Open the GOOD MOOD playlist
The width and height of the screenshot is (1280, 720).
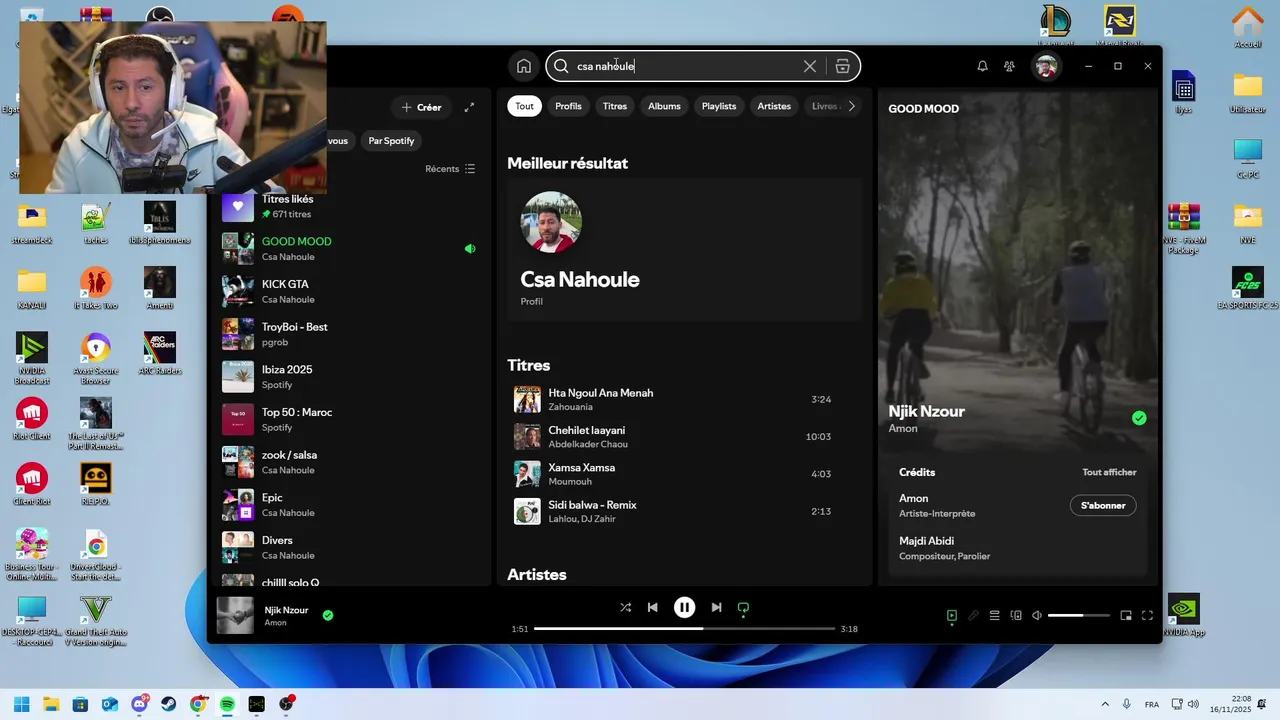pyautogui.click(x=350, y=248)
